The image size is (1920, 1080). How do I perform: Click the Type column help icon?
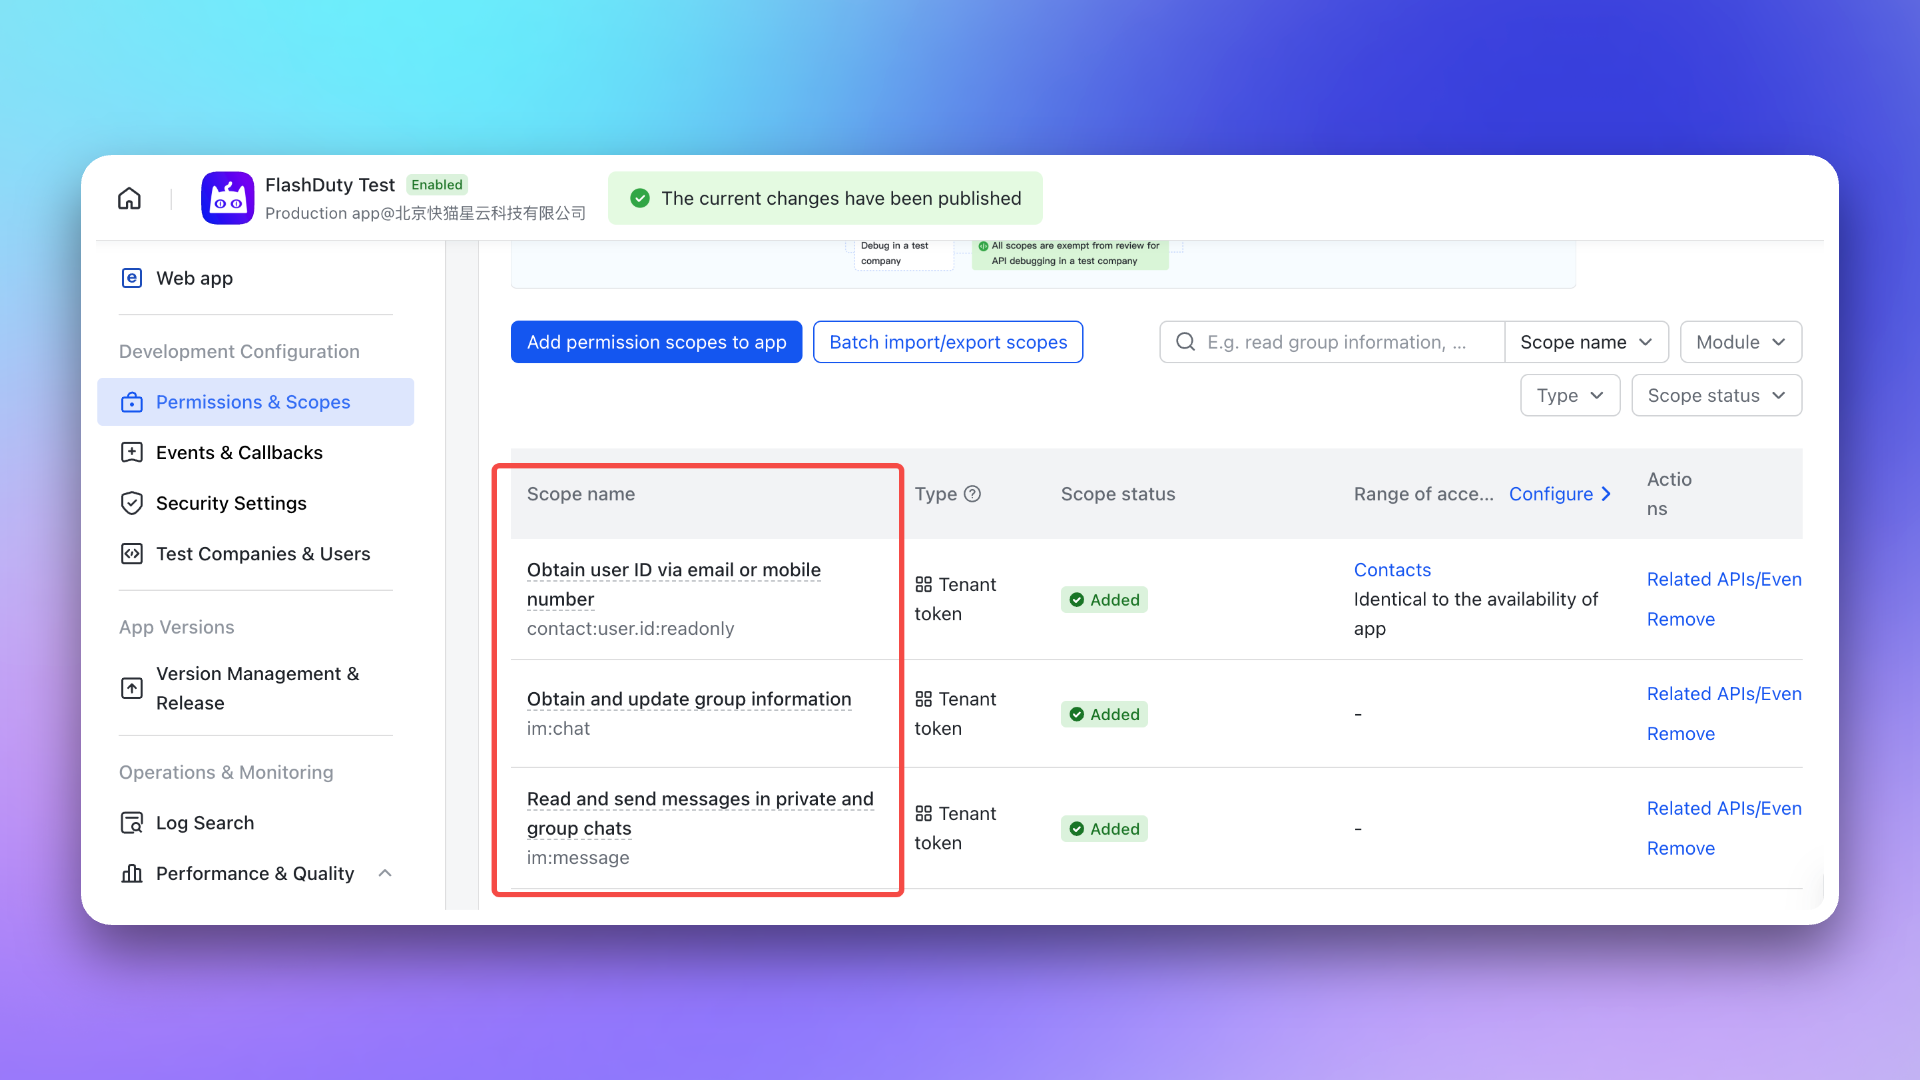[972, 494]
